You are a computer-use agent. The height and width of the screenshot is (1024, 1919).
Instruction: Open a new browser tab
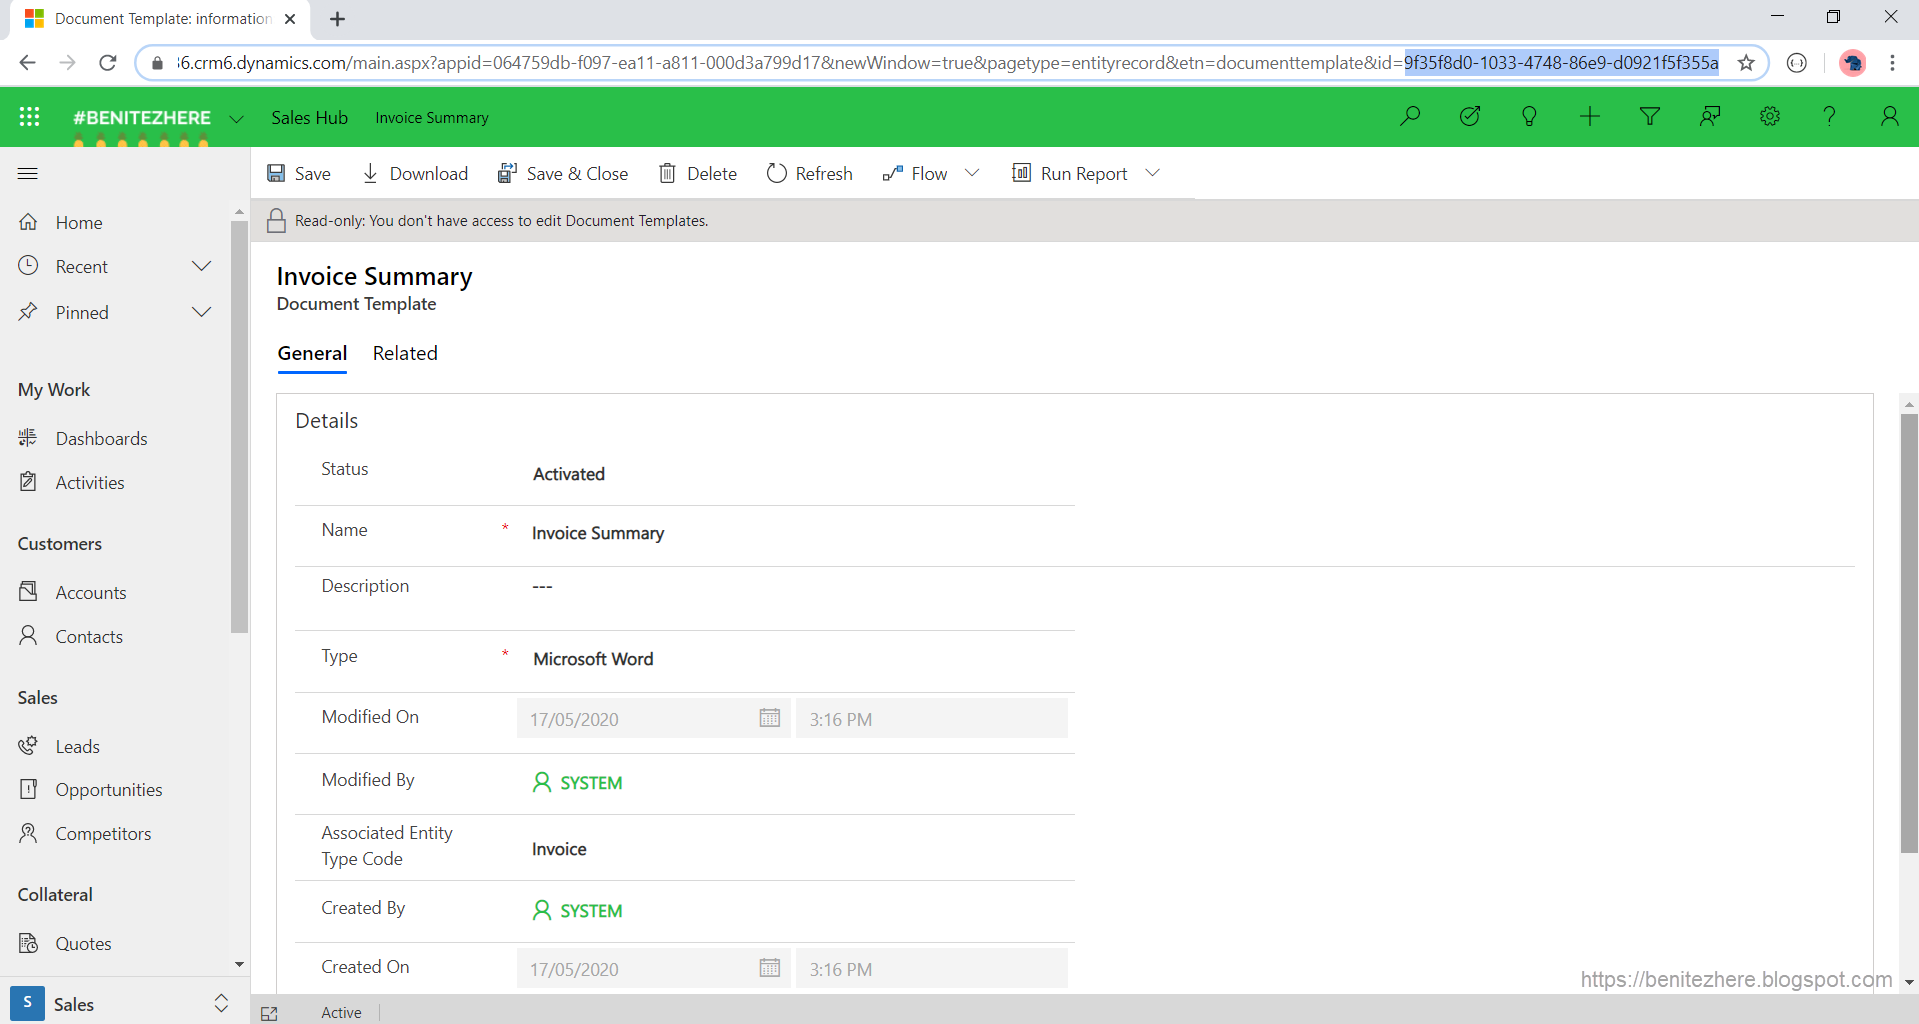click(337, 19)
